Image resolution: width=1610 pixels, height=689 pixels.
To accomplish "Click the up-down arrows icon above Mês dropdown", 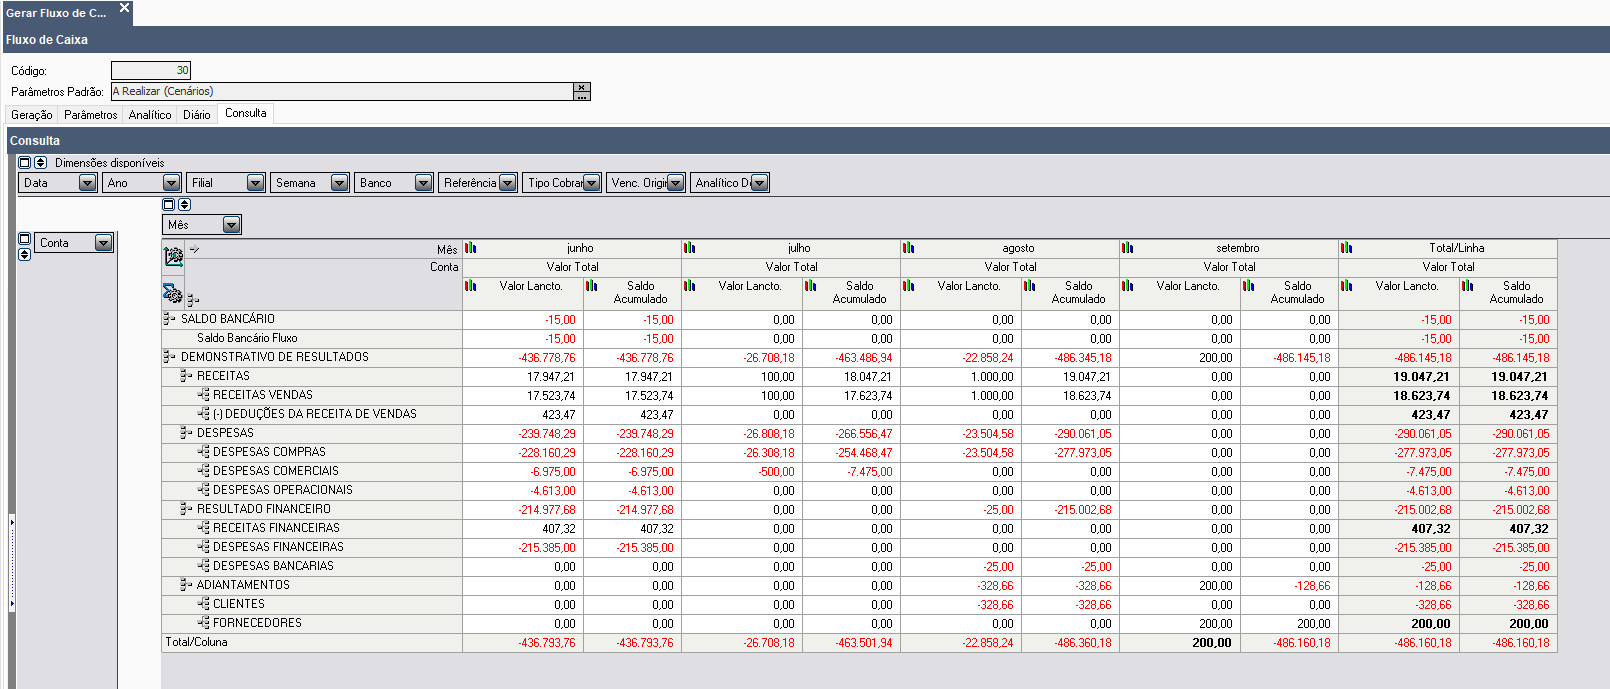I will (184, 205).
